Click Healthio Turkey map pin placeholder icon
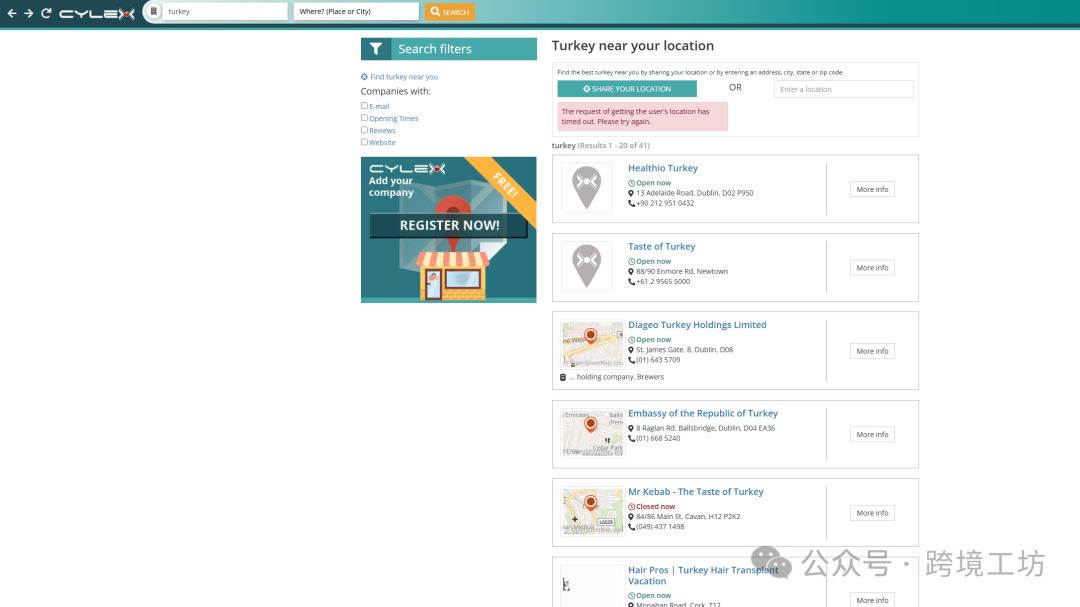This screenshot has height=607, width=1080. 587,187
